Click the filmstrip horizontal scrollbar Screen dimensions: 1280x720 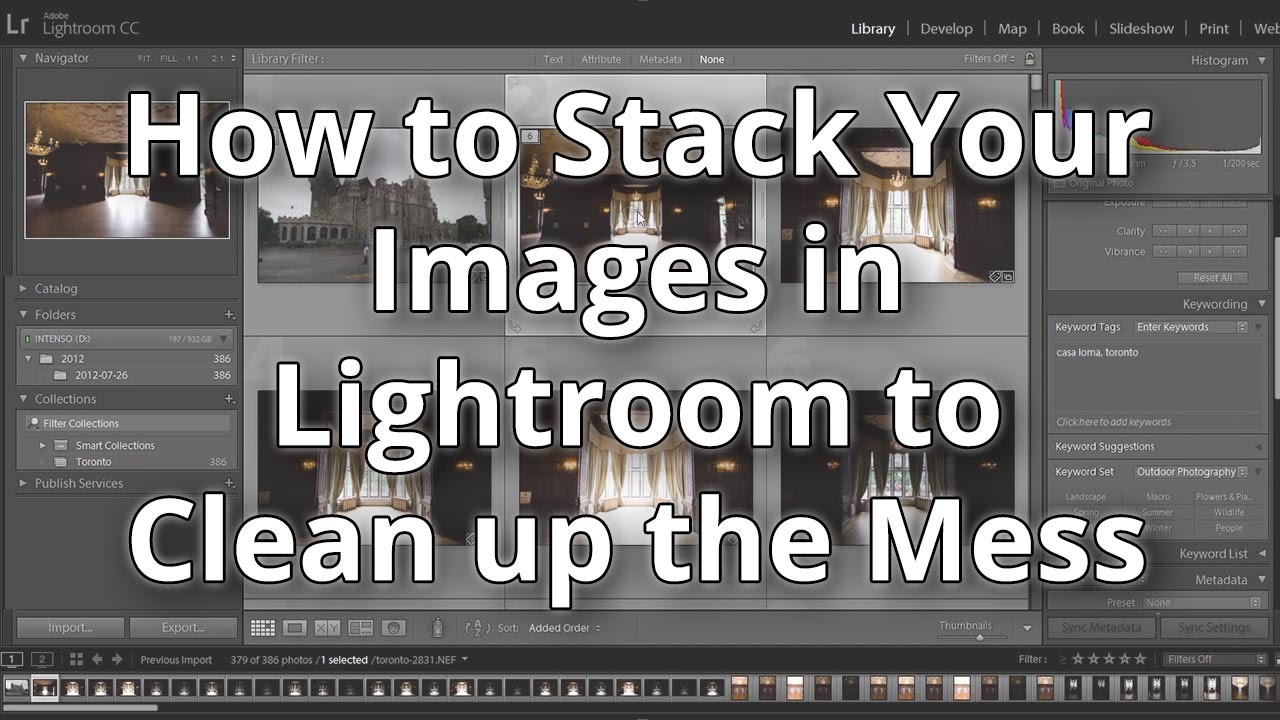click(x=80, y=707)
